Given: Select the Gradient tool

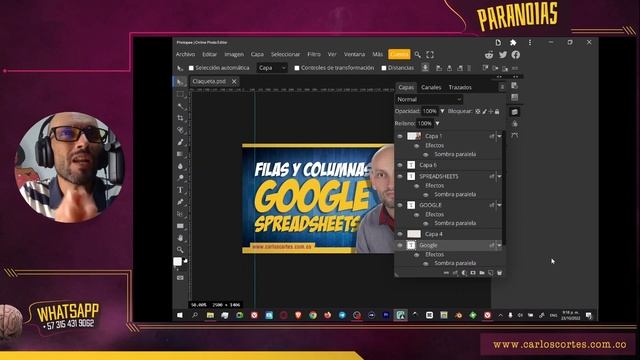Looking at the screenshot, I should (180, 154).
